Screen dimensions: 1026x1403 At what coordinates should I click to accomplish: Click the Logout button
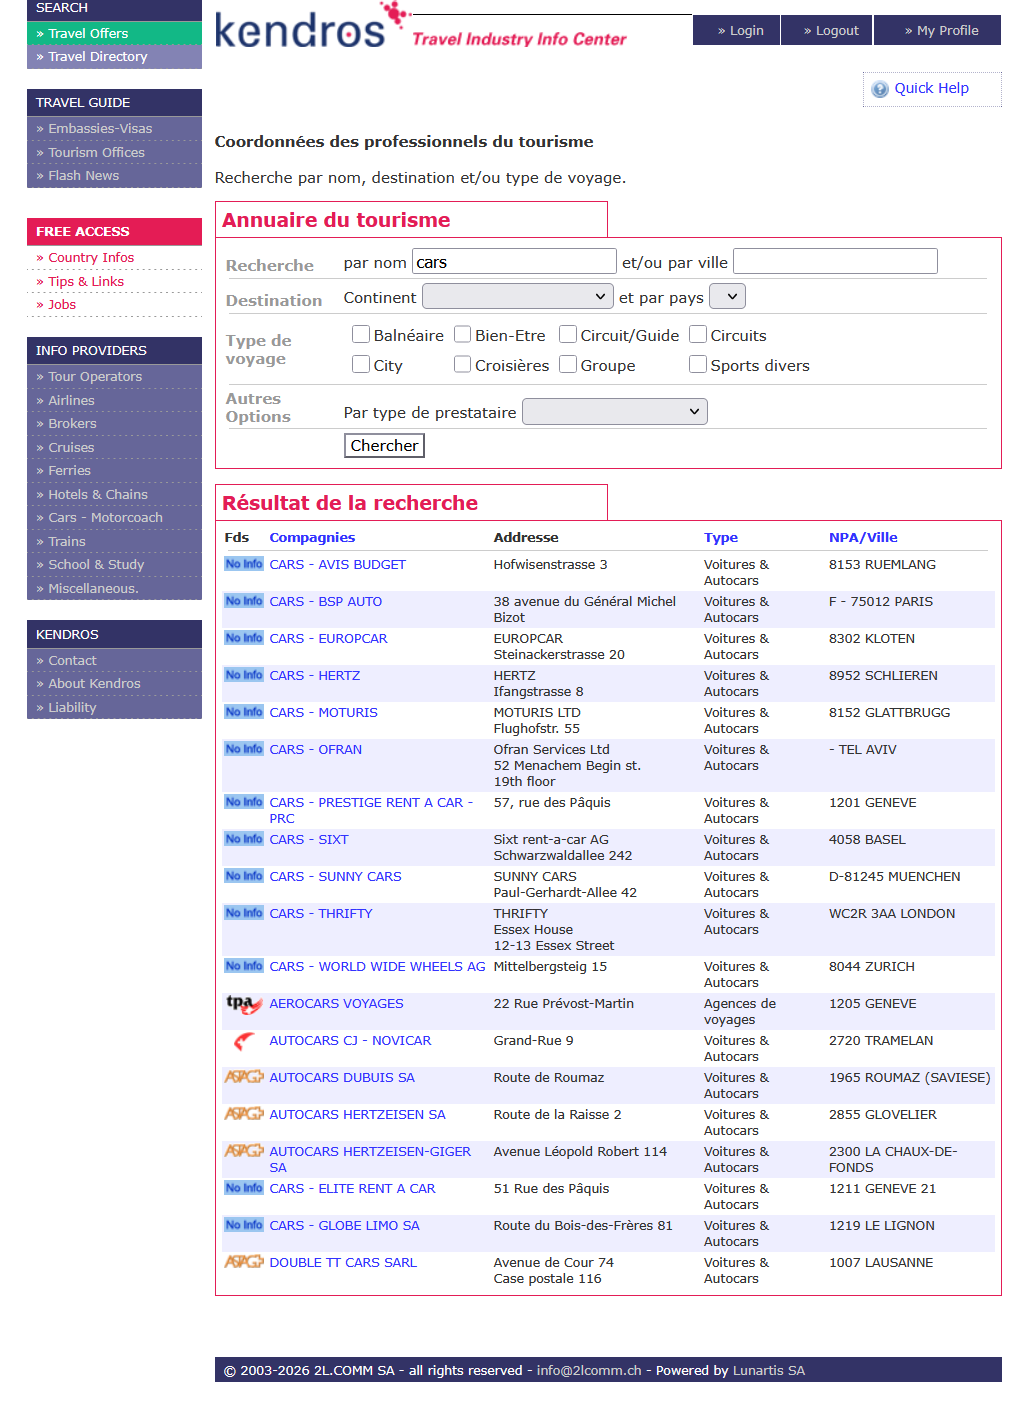tap(827, 30)
